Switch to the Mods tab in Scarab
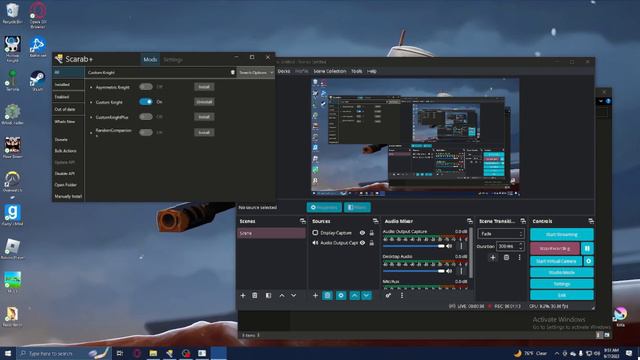The height and width of the screenshot is (360, 640). click(x=150, y=60)
